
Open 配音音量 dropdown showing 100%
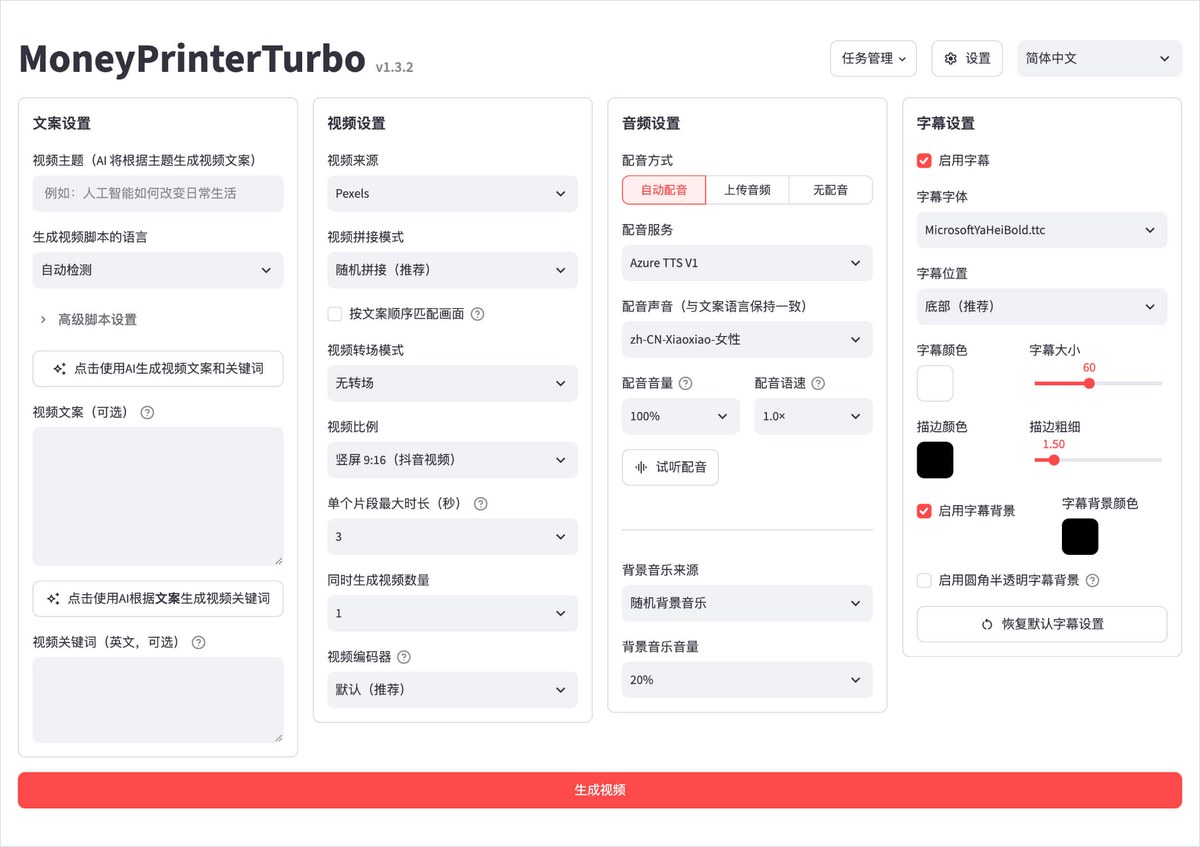pyautogui.click(x=681, y=416)
